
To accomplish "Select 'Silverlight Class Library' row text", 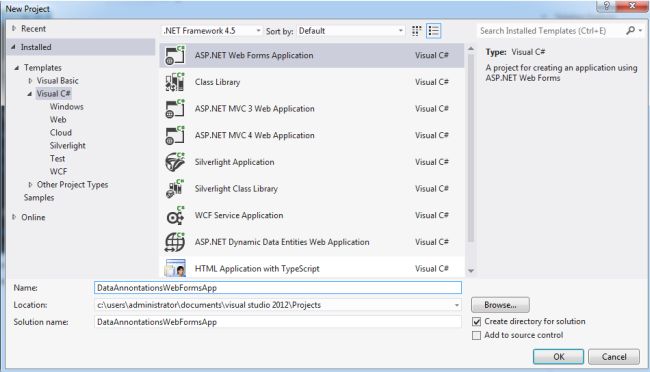I will coord(236,189).
